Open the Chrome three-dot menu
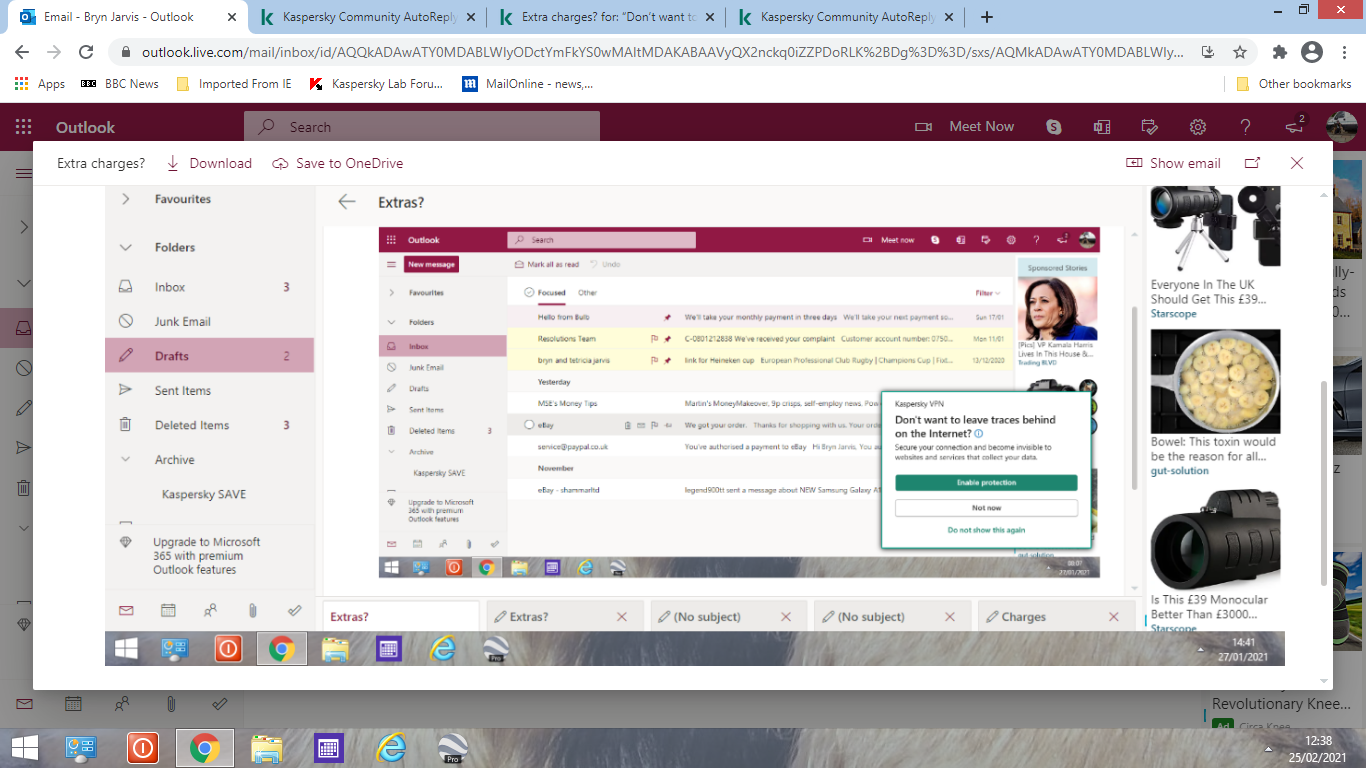1366x768 pixels. click(1345, 52)
